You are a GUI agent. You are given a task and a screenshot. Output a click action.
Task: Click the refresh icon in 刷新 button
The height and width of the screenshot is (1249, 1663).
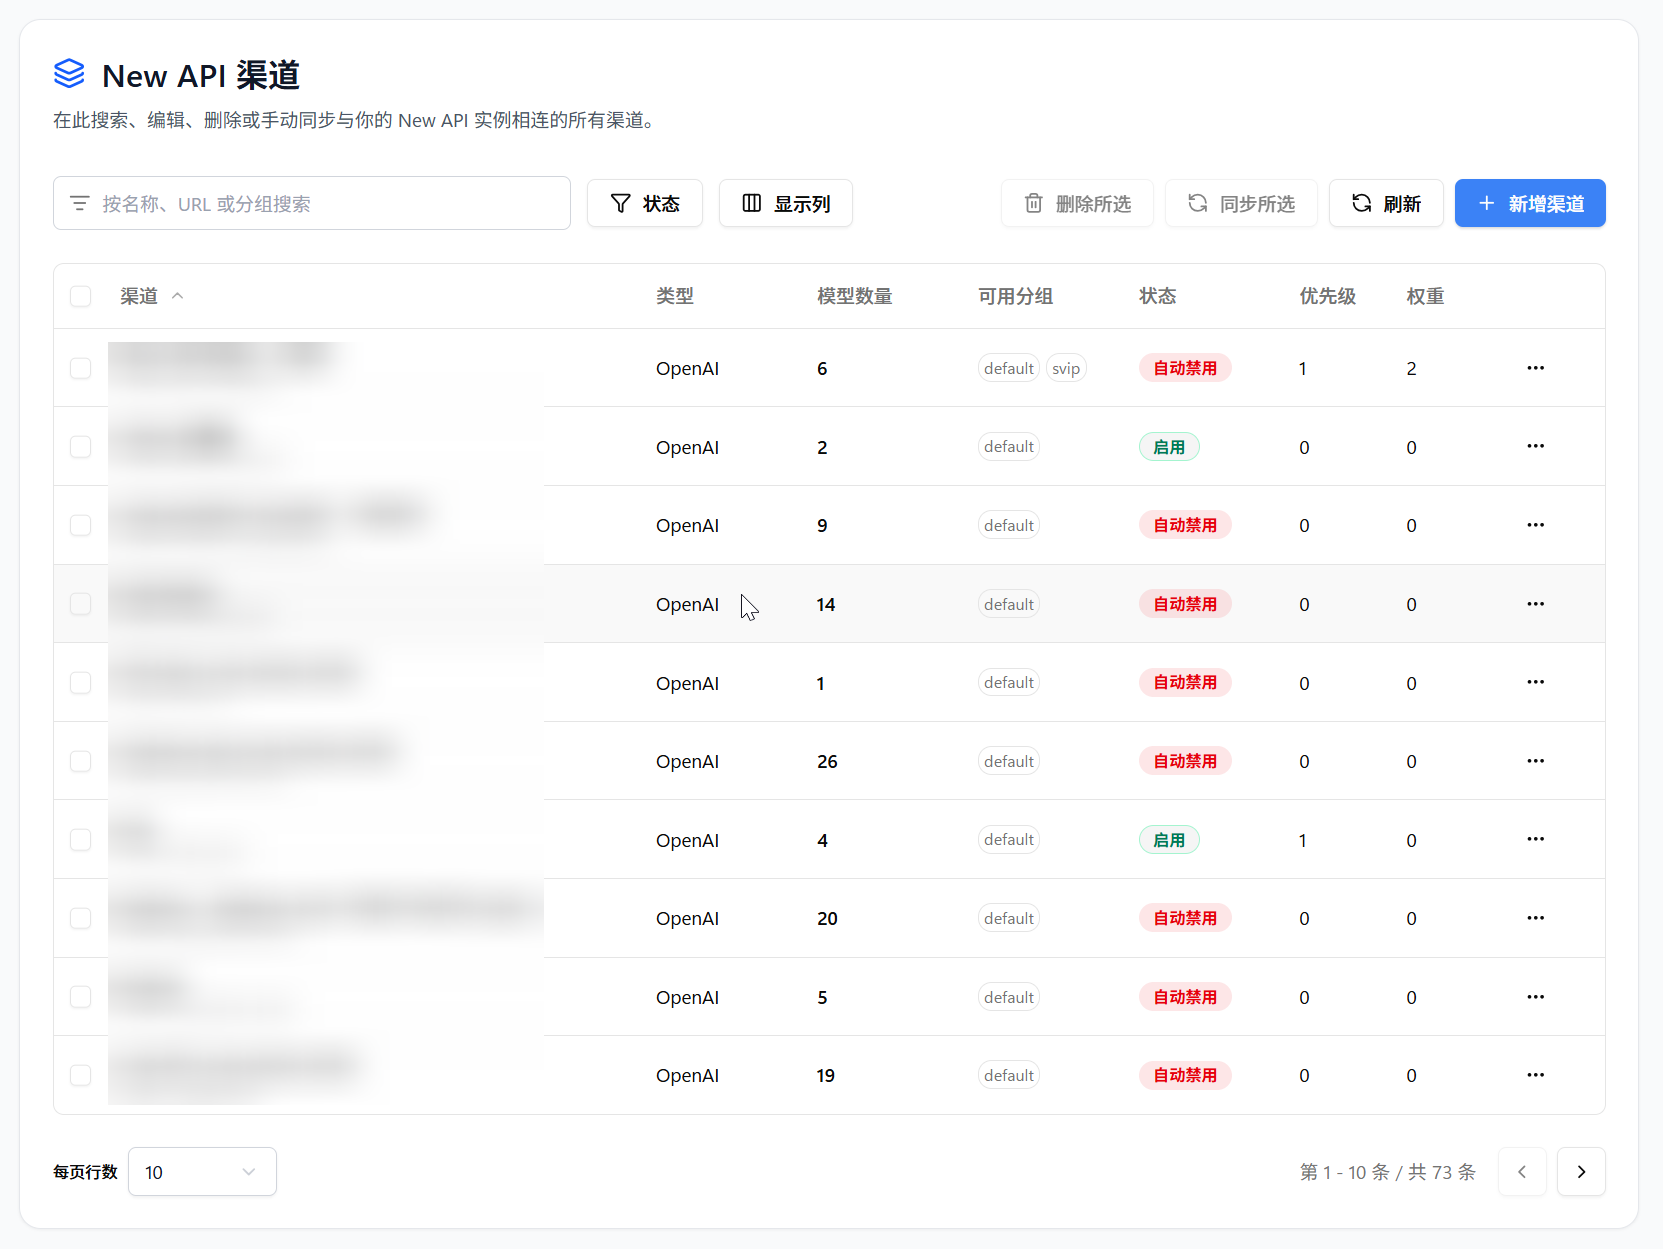point(1361,203)
